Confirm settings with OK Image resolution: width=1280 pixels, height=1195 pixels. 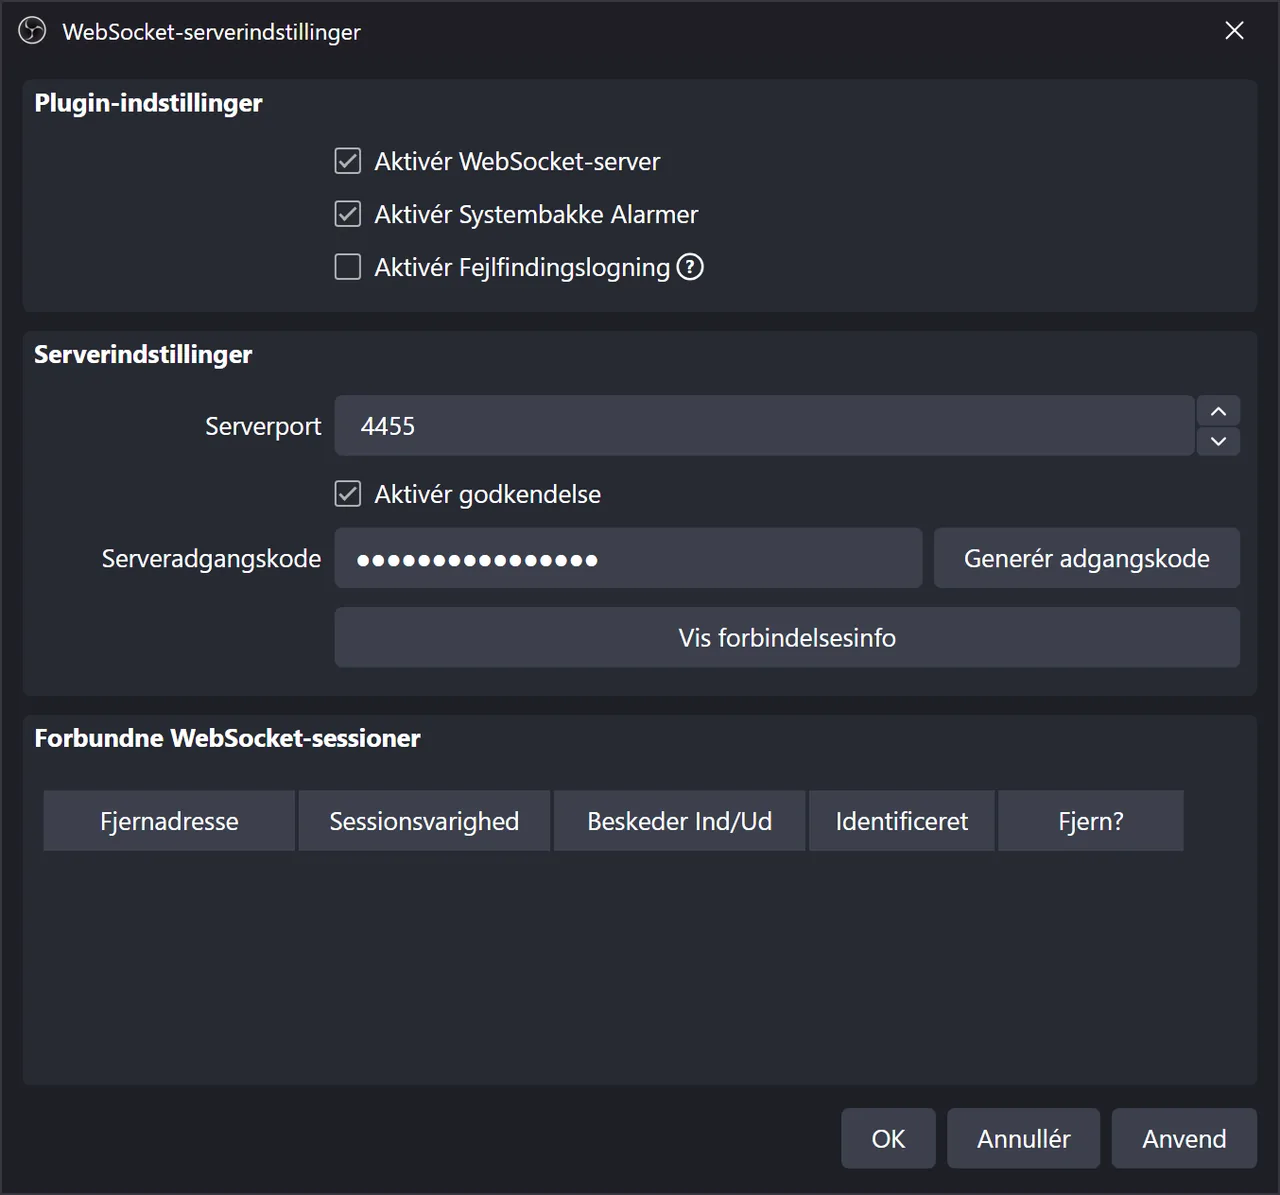coord(888,1138)
